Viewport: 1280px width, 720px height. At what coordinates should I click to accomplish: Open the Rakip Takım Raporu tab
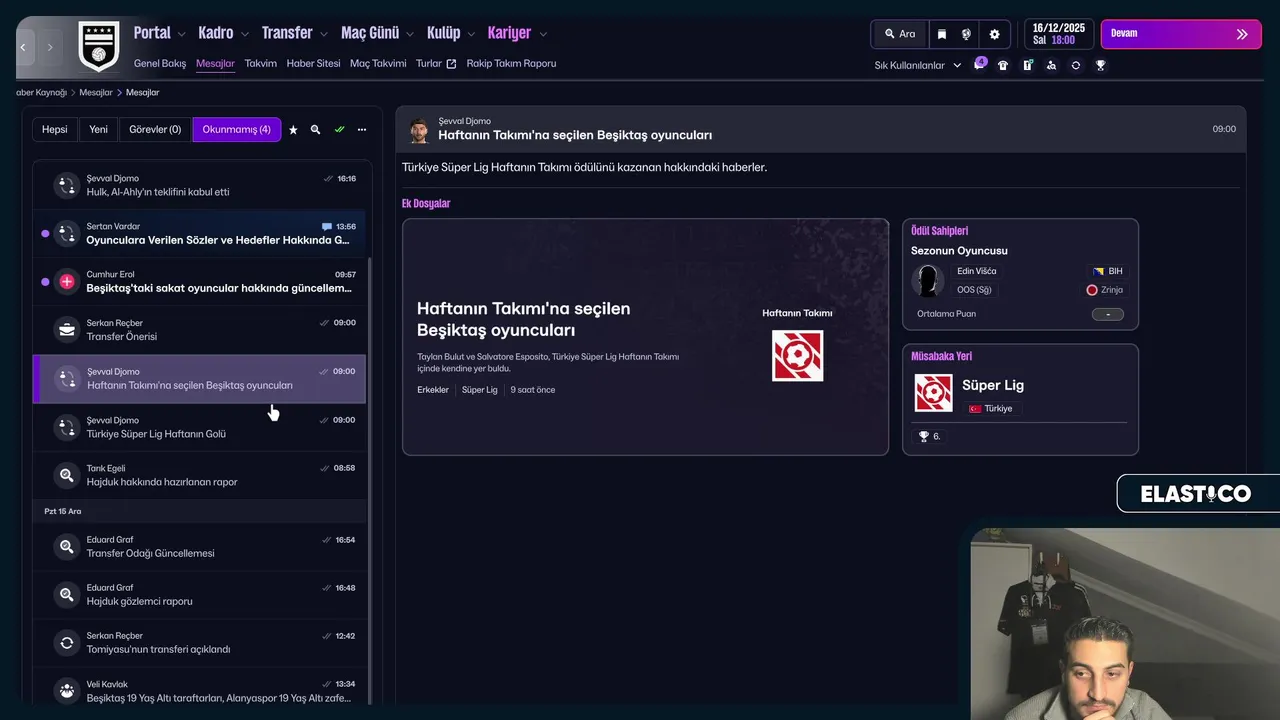point(511,63)
